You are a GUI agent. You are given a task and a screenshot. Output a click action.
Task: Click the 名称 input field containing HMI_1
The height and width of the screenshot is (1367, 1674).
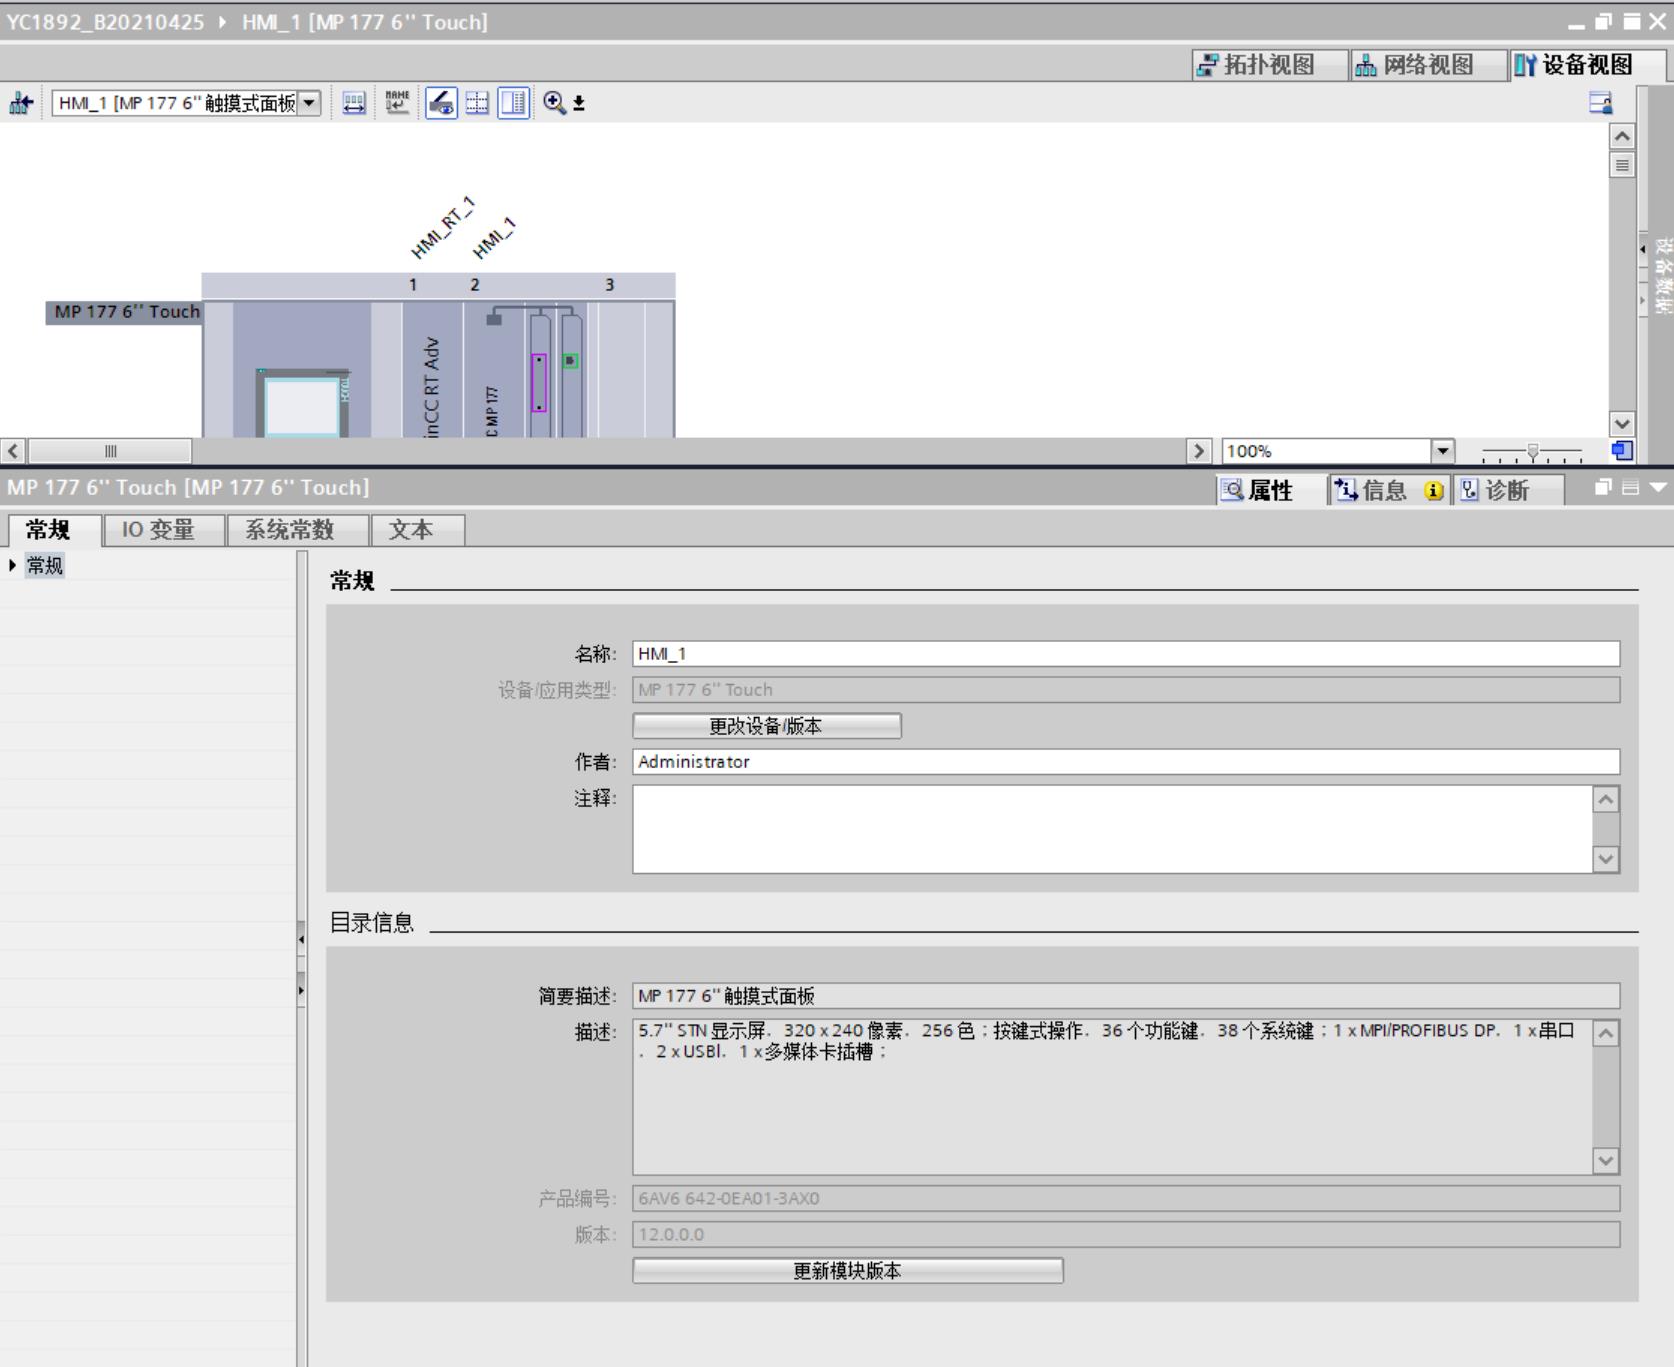[x=1125, y=654]
